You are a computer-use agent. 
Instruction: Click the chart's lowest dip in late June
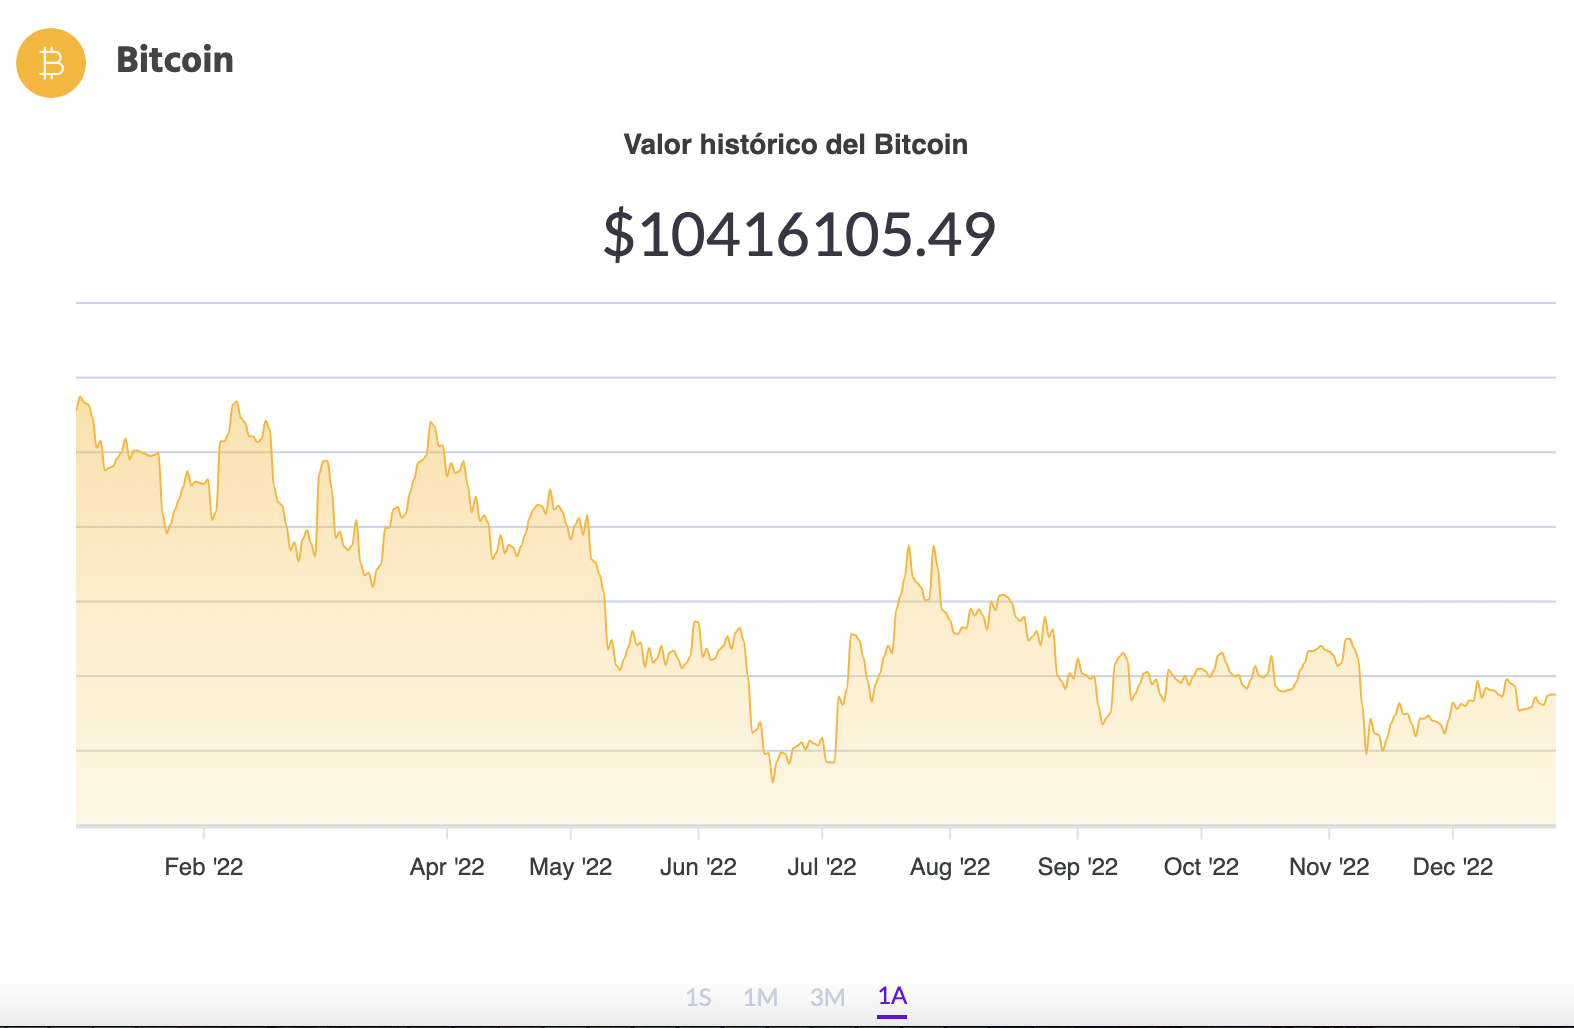click(773, 781)
